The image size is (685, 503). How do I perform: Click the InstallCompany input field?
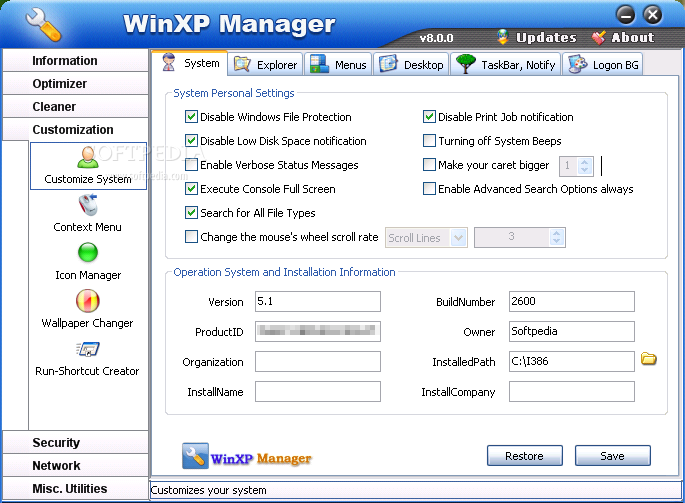(571, 392)
